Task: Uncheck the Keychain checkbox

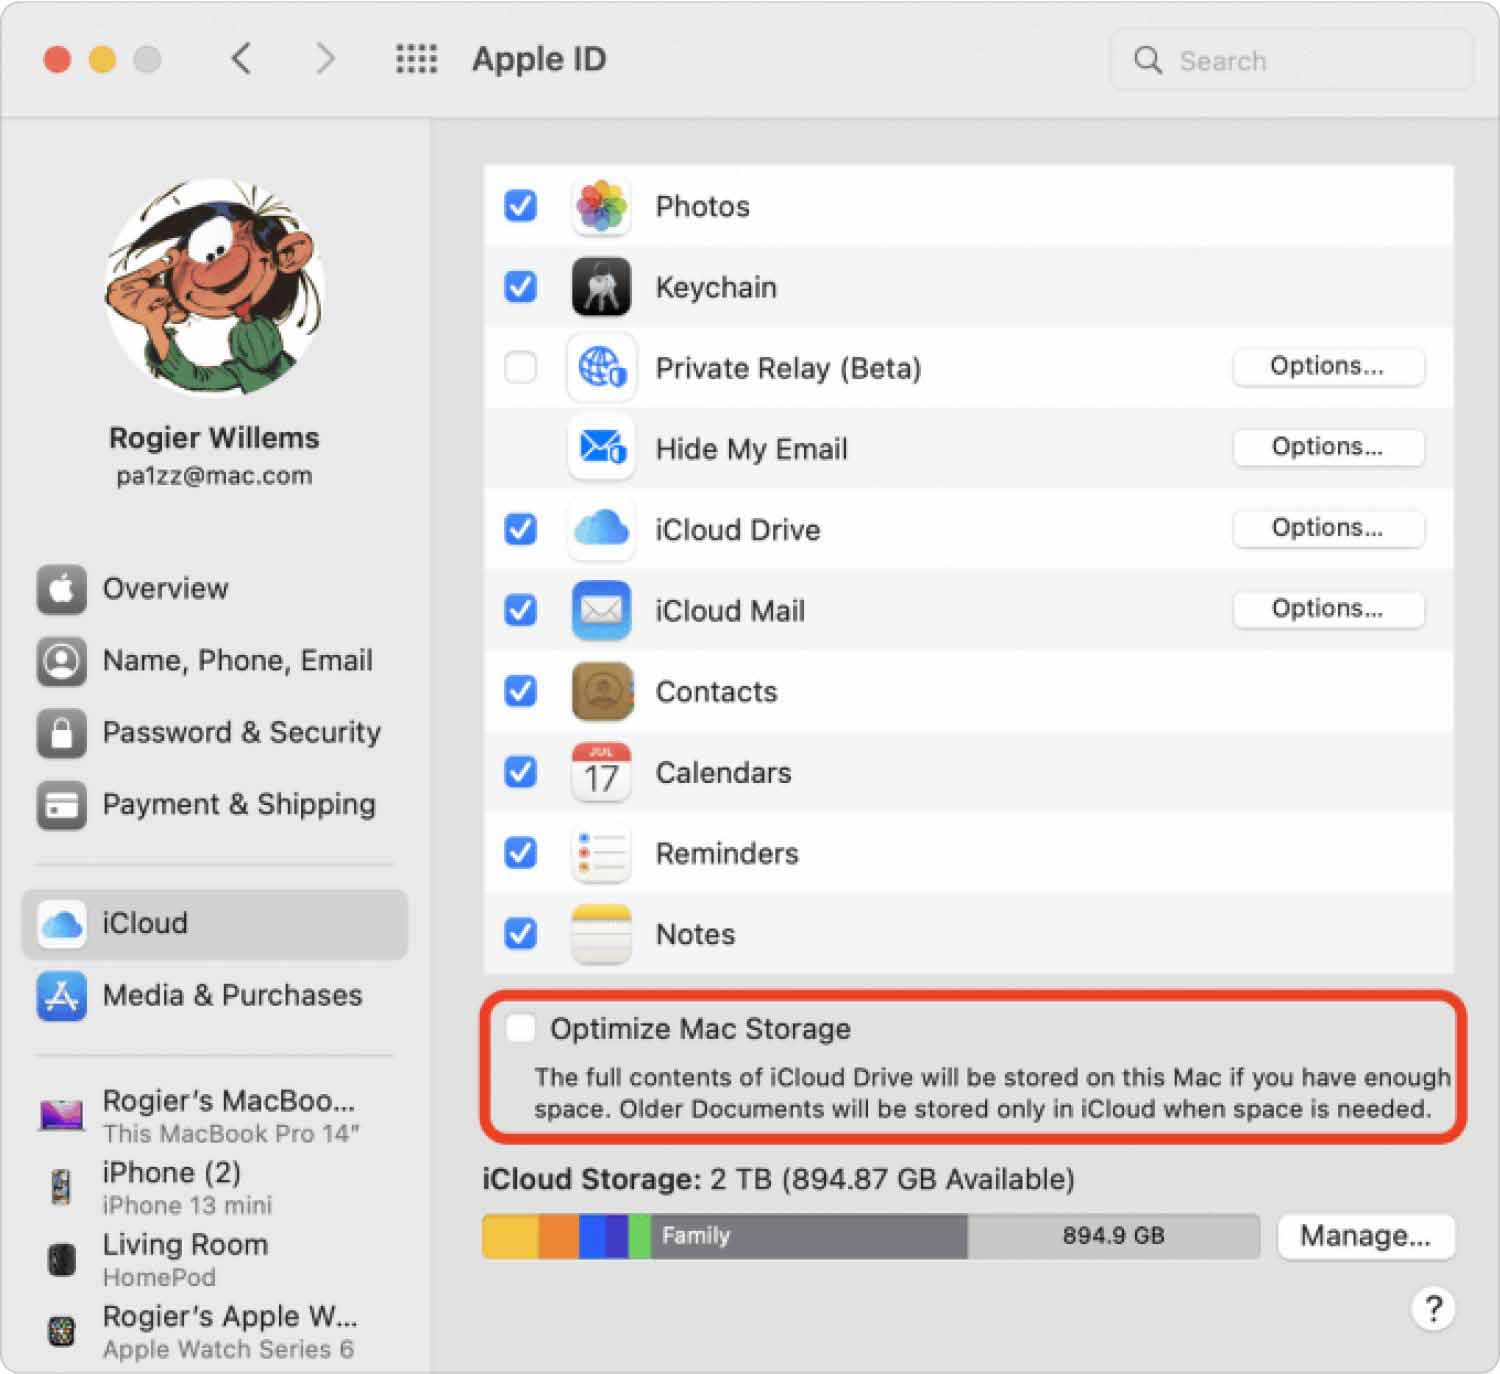Action: pyautogui.click(x=520, y=287)
